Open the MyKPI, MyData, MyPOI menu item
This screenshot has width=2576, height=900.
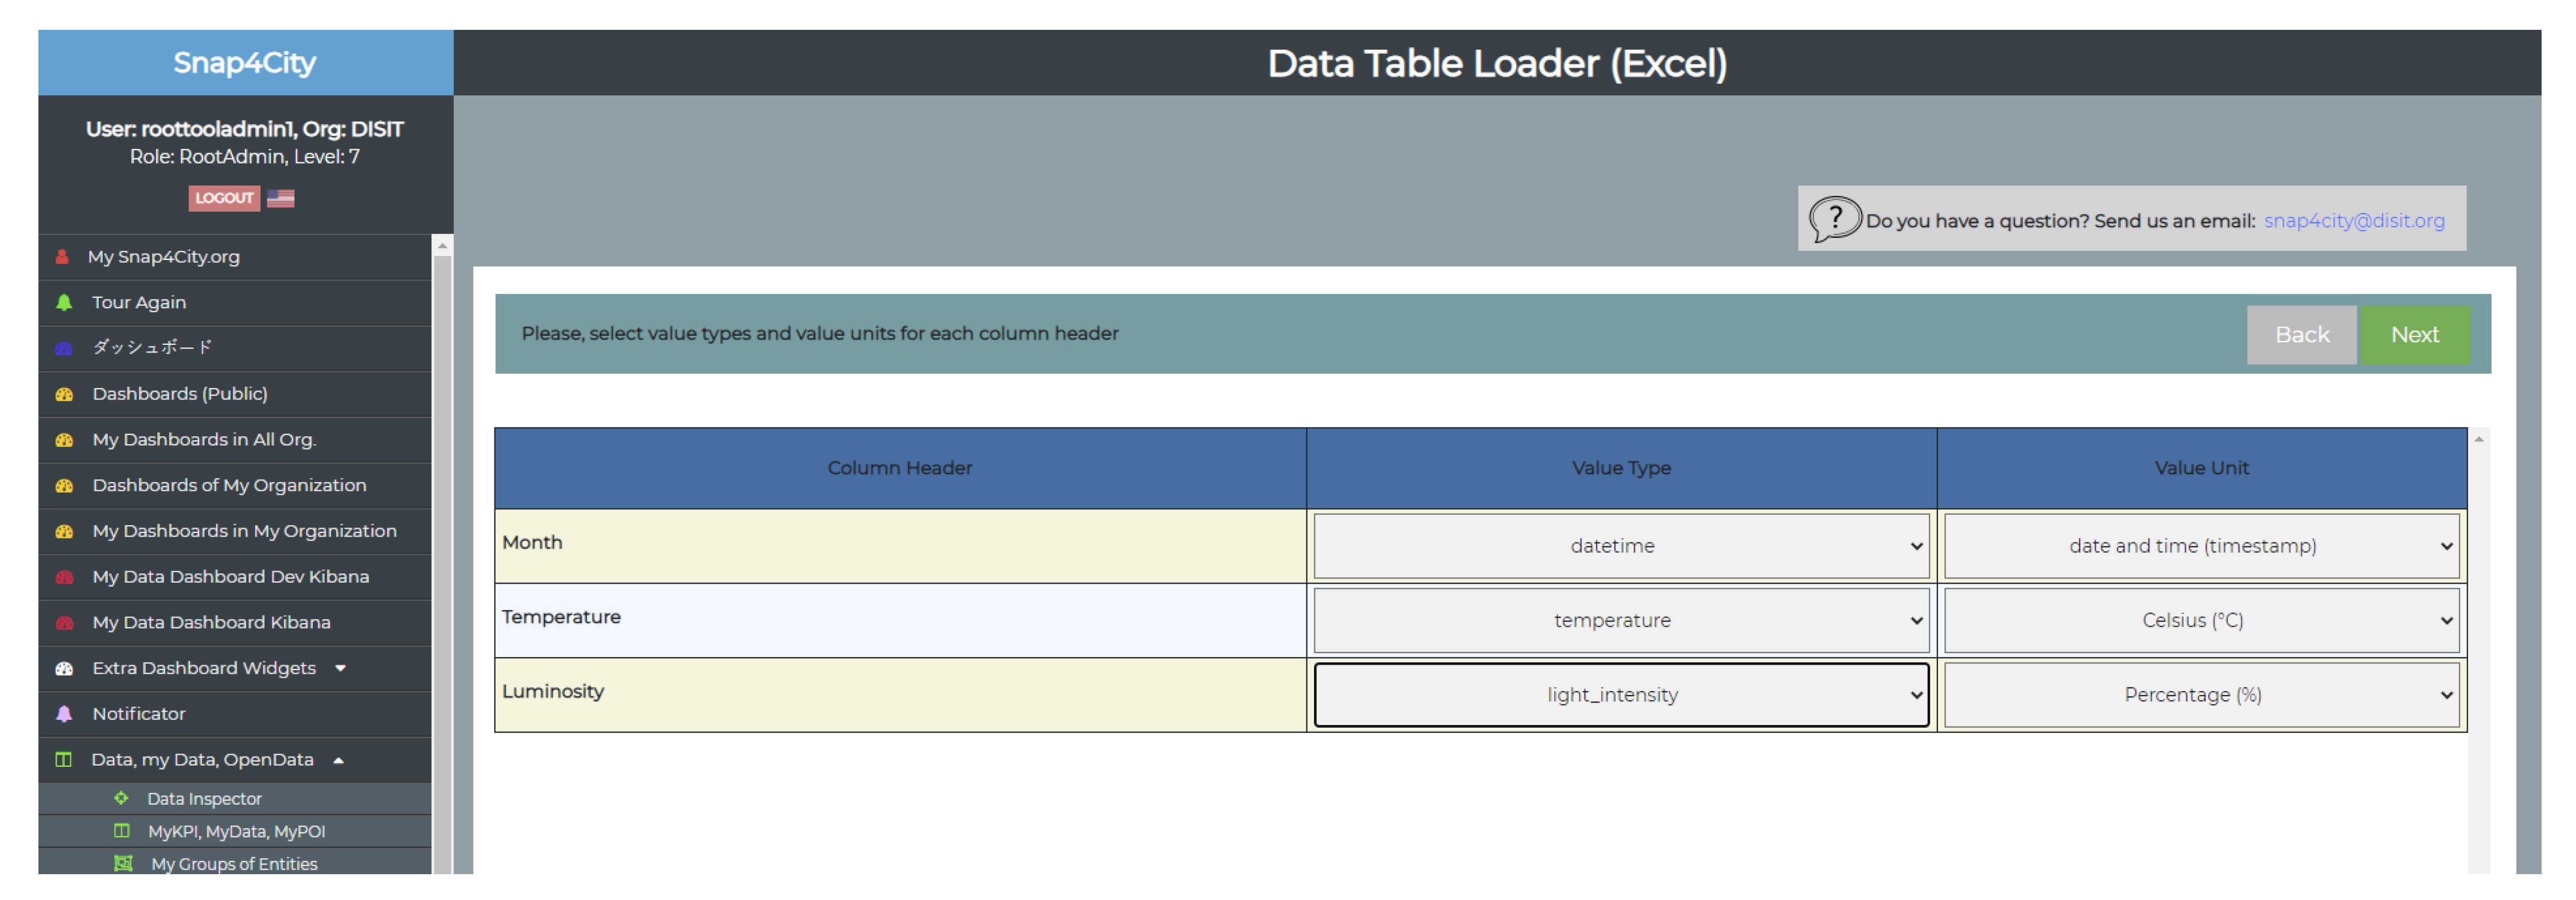pos(236,831)
